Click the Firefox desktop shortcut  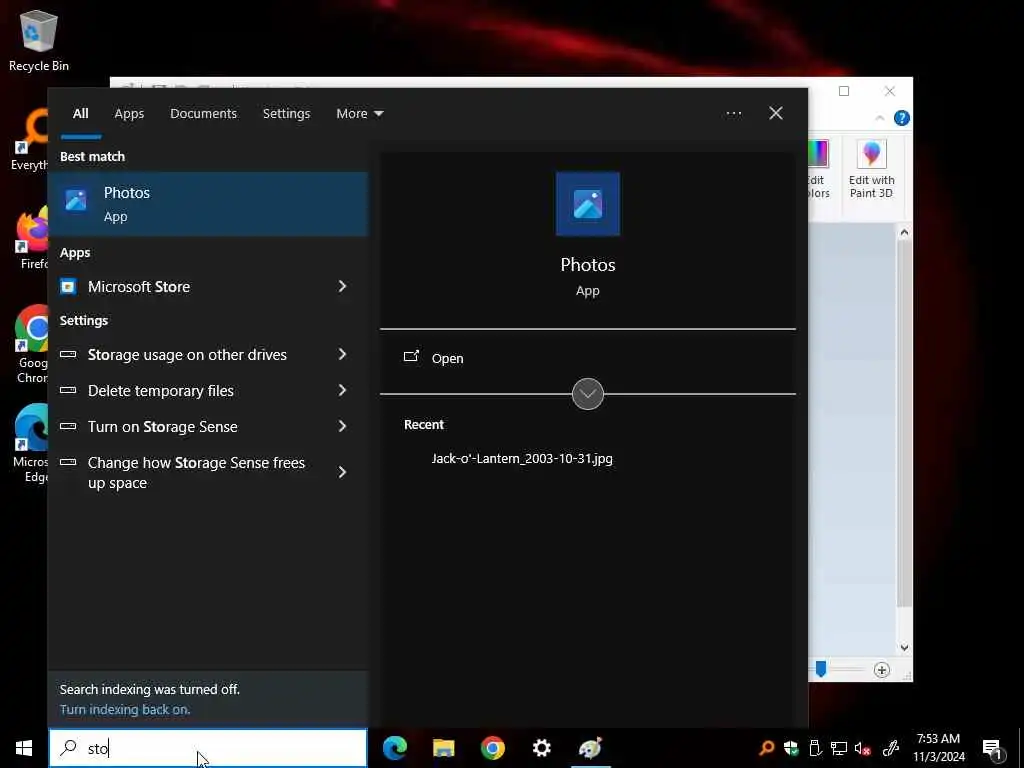coord(33,238)
